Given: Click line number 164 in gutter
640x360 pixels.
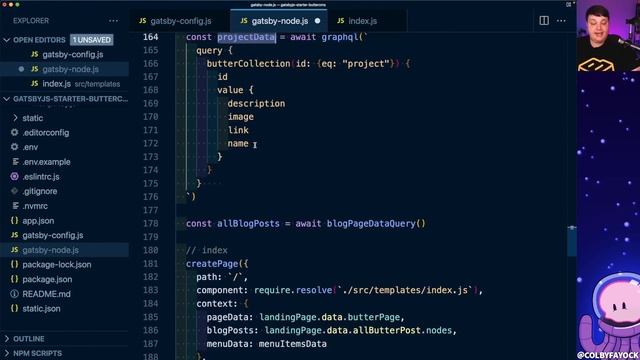Looking at the screenshot, I should 151,37.
